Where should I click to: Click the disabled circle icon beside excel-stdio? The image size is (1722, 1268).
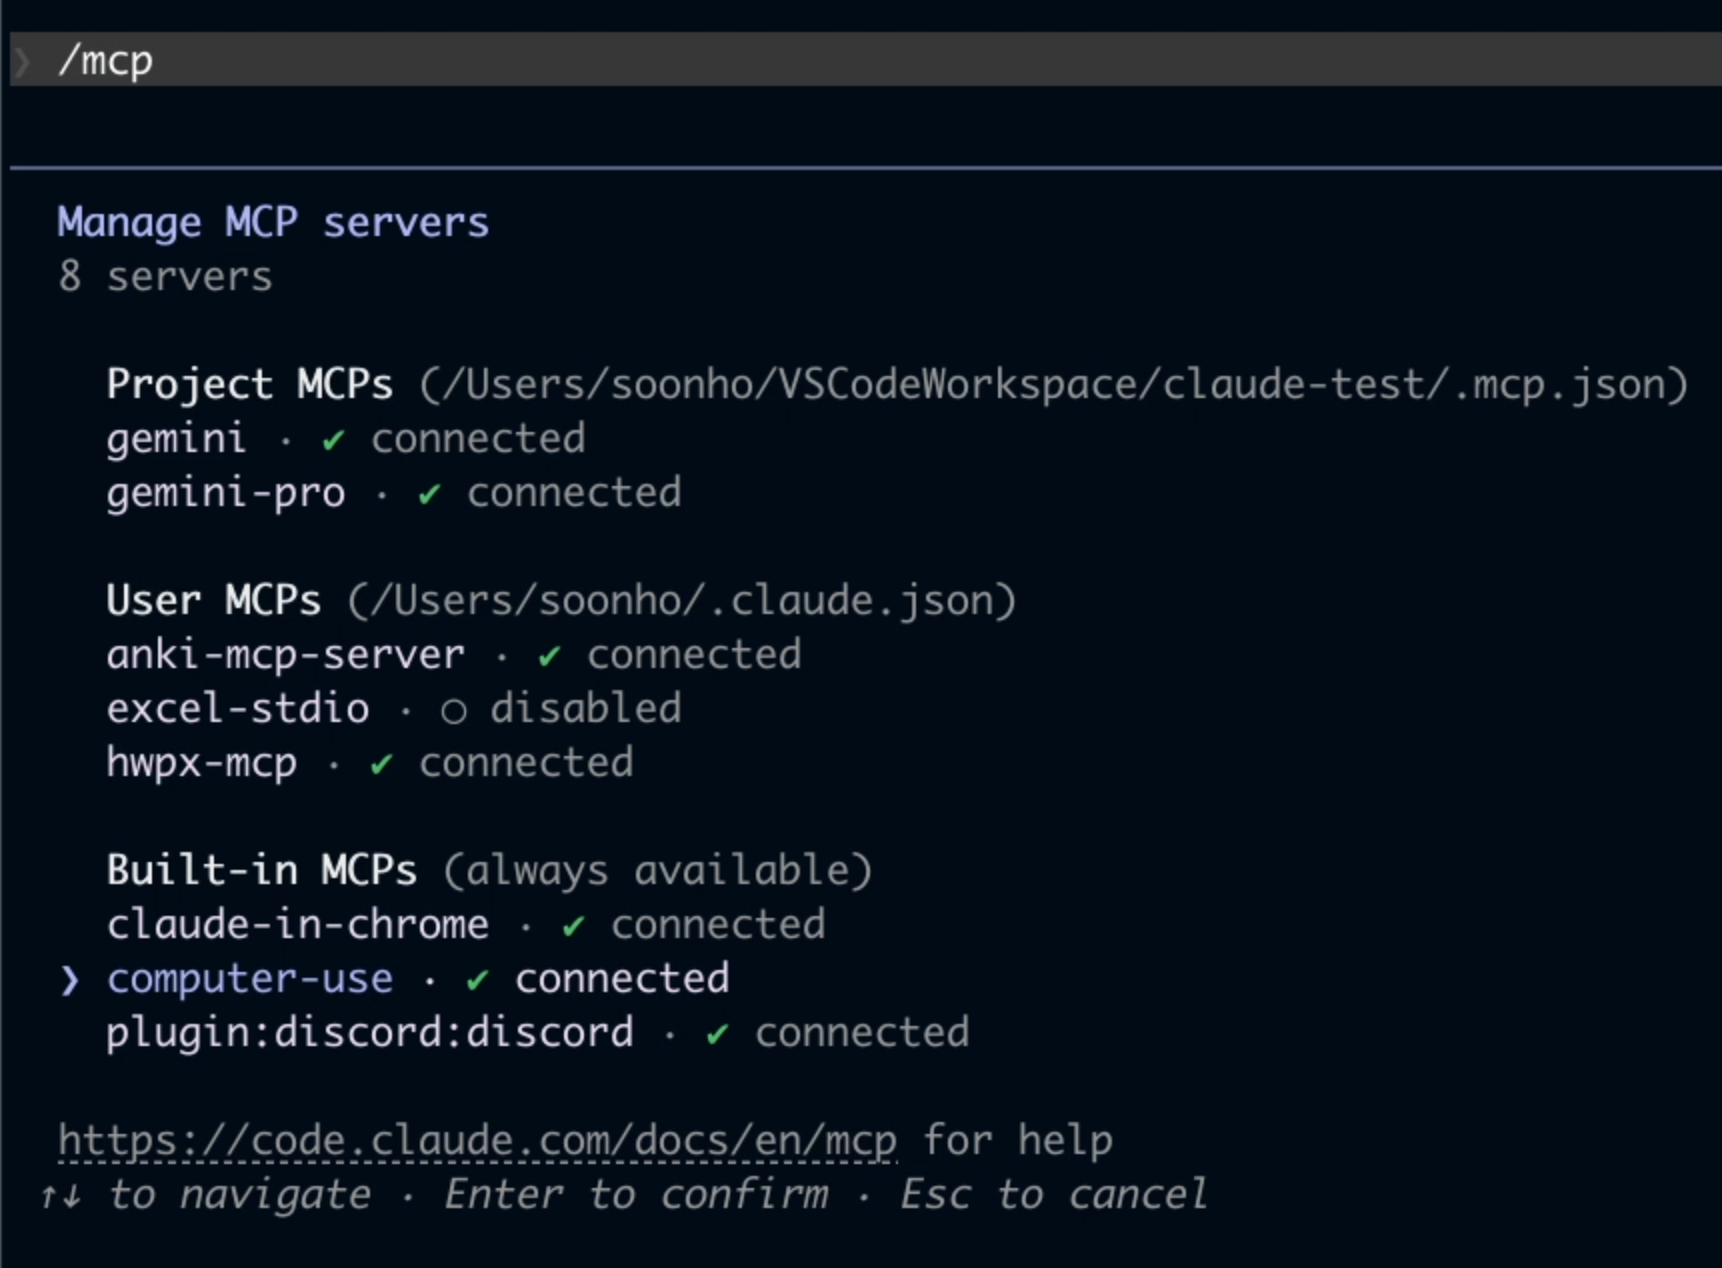point(453,711)
